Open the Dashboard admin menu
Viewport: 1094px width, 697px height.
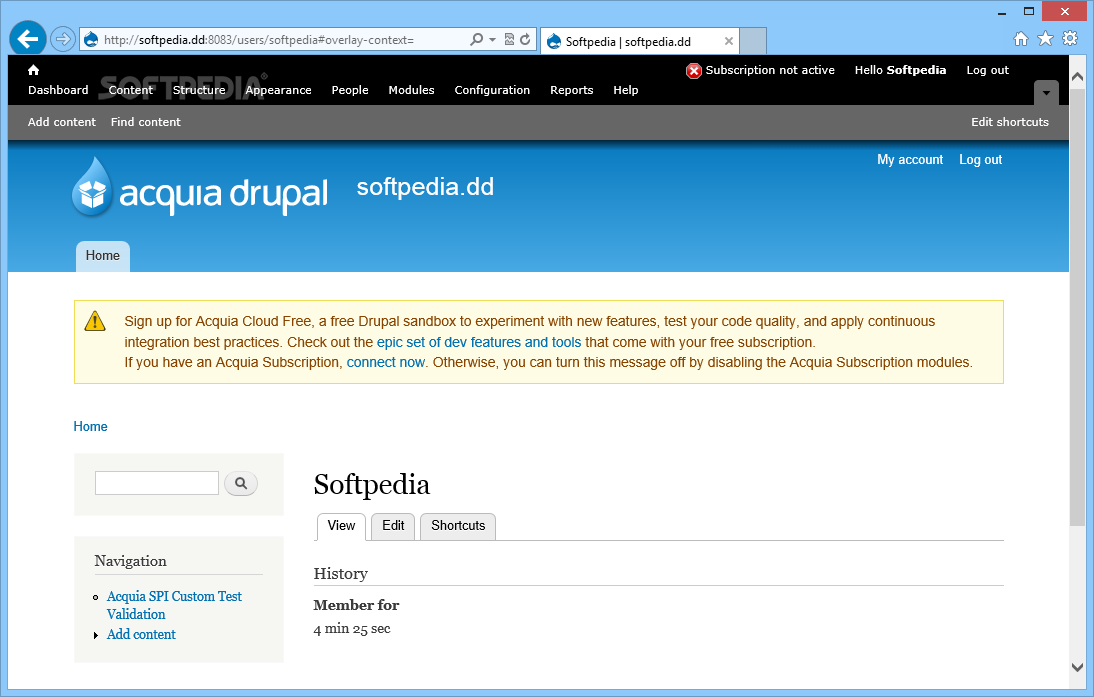pyautogui.click(x=58, y=90)
